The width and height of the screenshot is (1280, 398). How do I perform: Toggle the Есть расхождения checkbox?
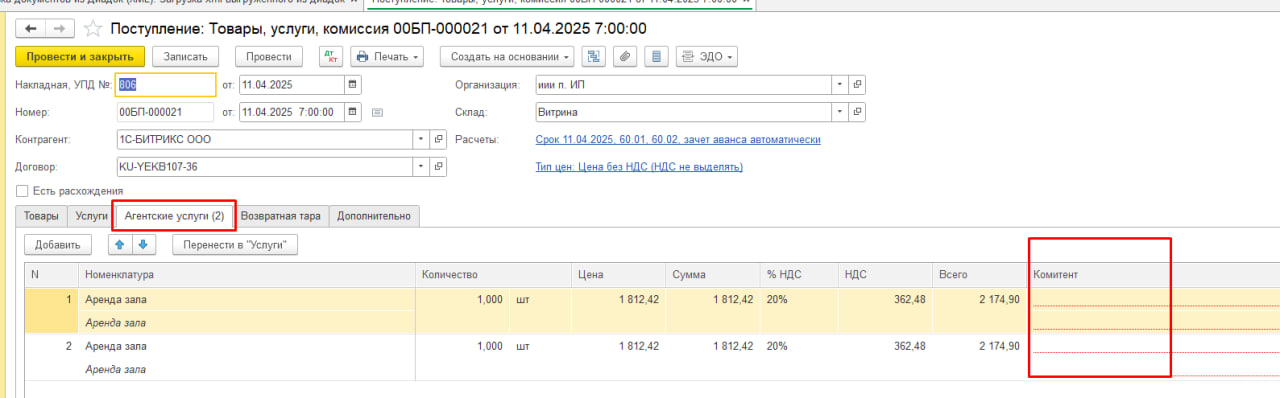click(22, 191)
